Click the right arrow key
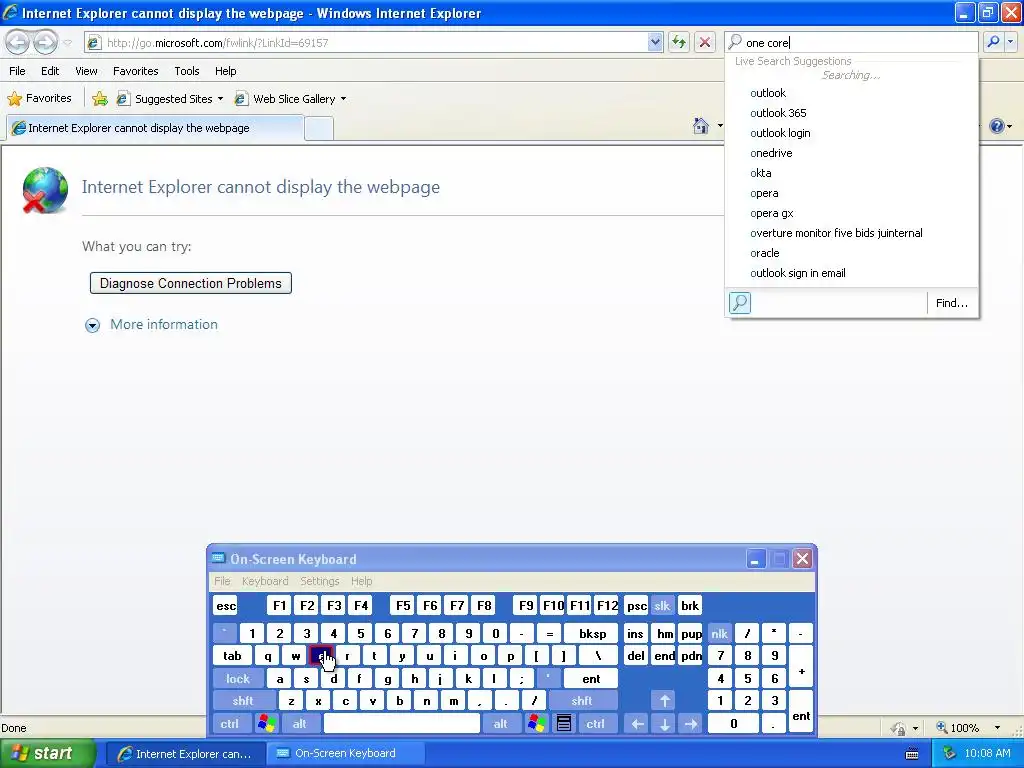Screen dimensions: 1024x768 pyautogui.click(x=691, y=724)
